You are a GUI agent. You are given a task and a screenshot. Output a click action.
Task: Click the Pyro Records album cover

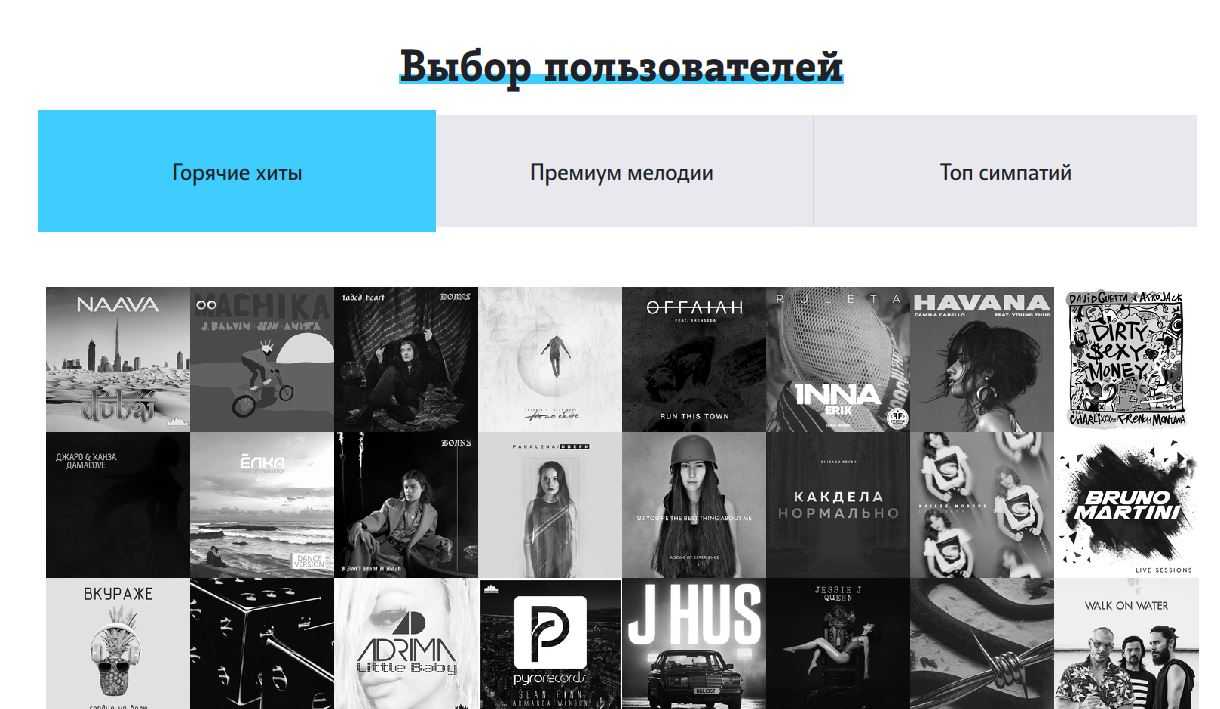(x=550, y=643)
